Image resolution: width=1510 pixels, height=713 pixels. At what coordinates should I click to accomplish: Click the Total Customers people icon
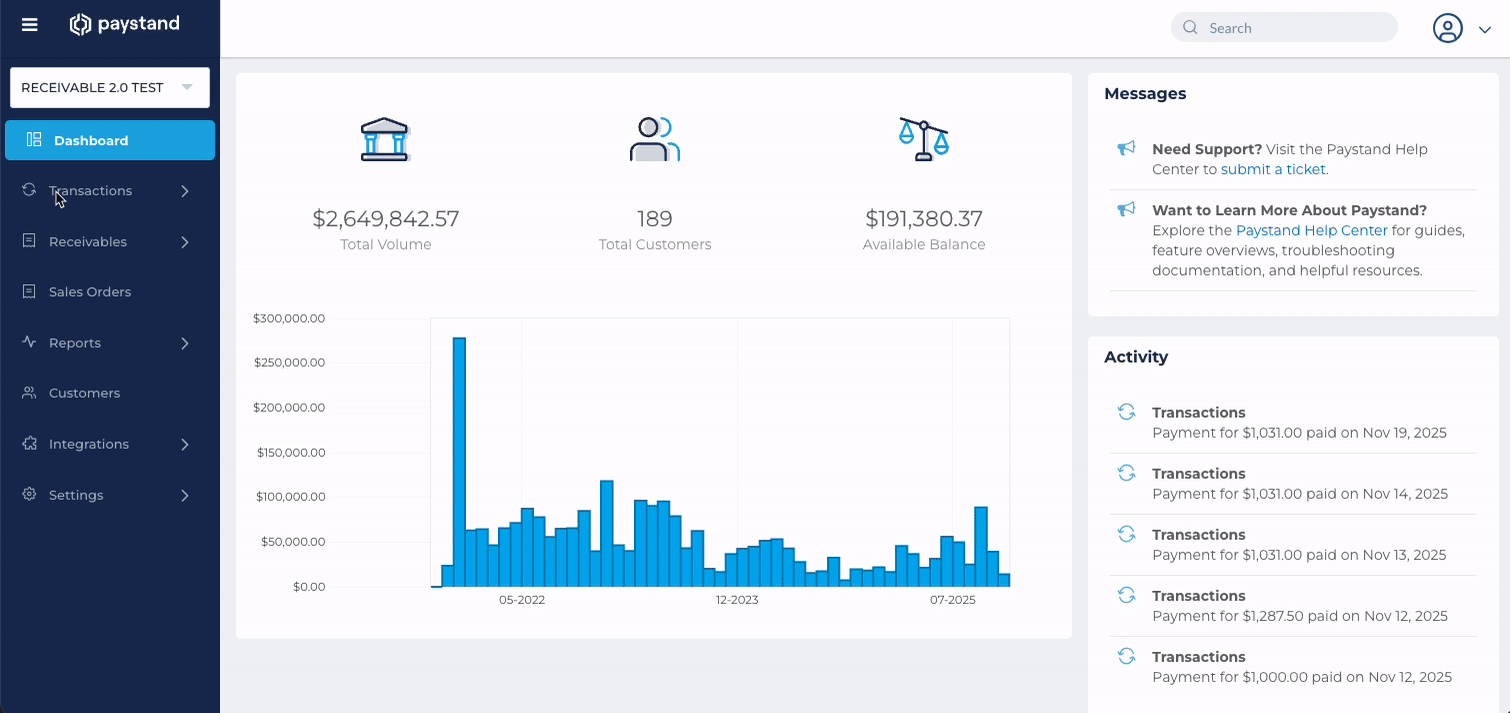[655, 139]
